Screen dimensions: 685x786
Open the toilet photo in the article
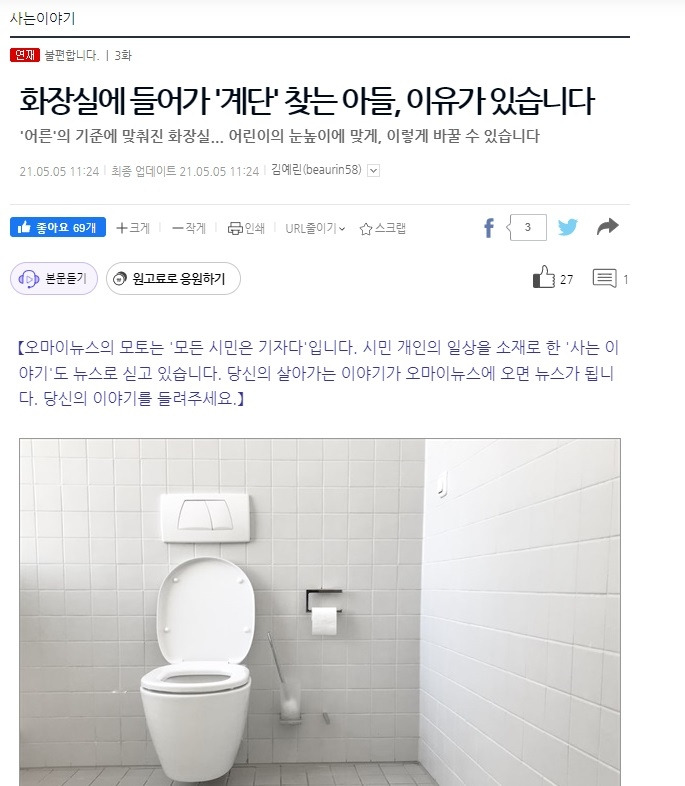[320, 612]
